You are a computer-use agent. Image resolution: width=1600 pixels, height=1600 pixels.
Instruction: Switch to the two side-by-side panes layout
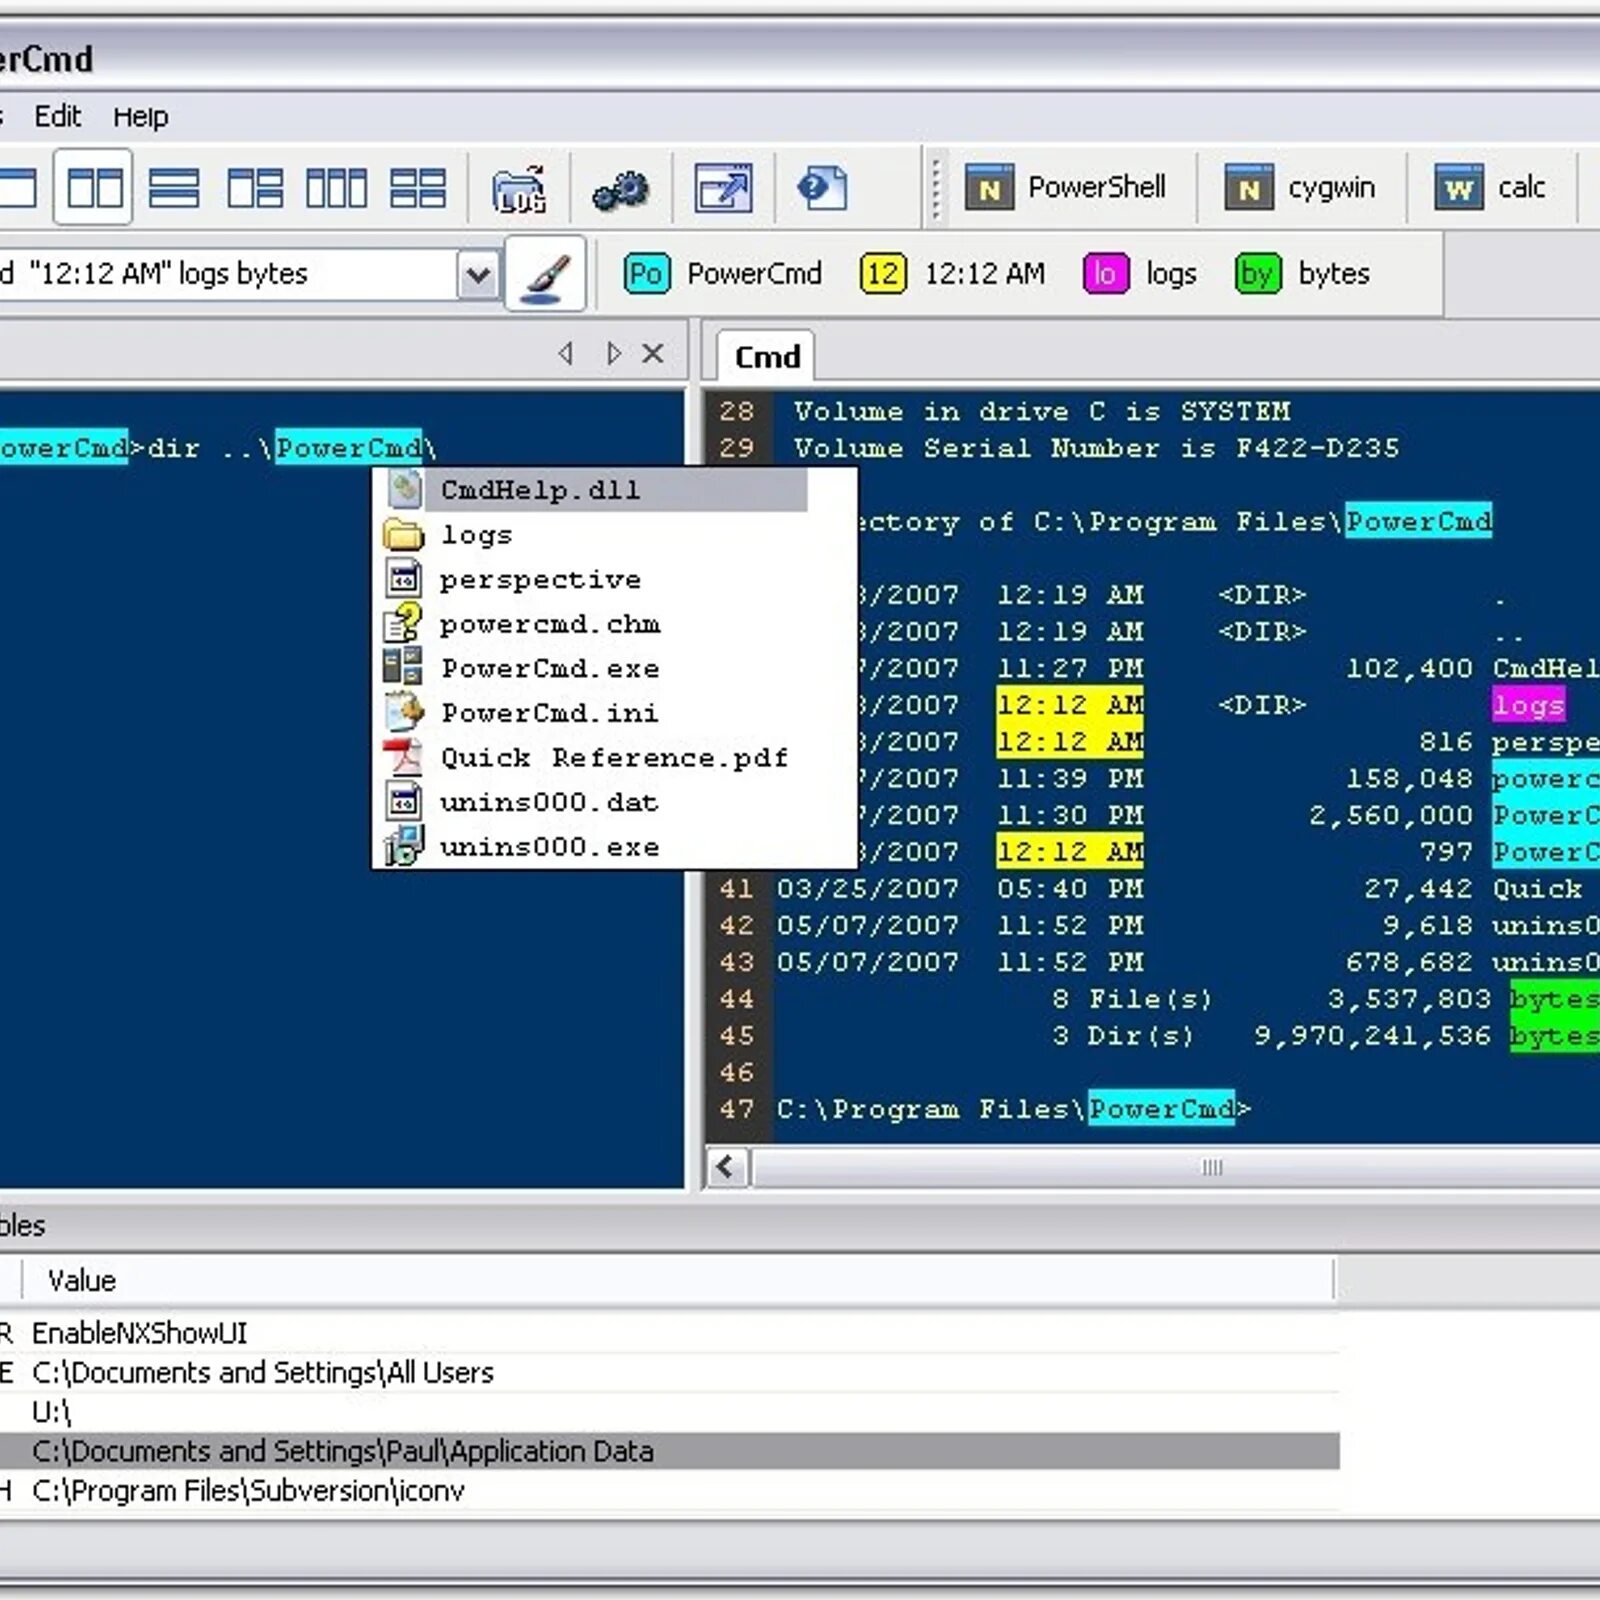[94, 187]
